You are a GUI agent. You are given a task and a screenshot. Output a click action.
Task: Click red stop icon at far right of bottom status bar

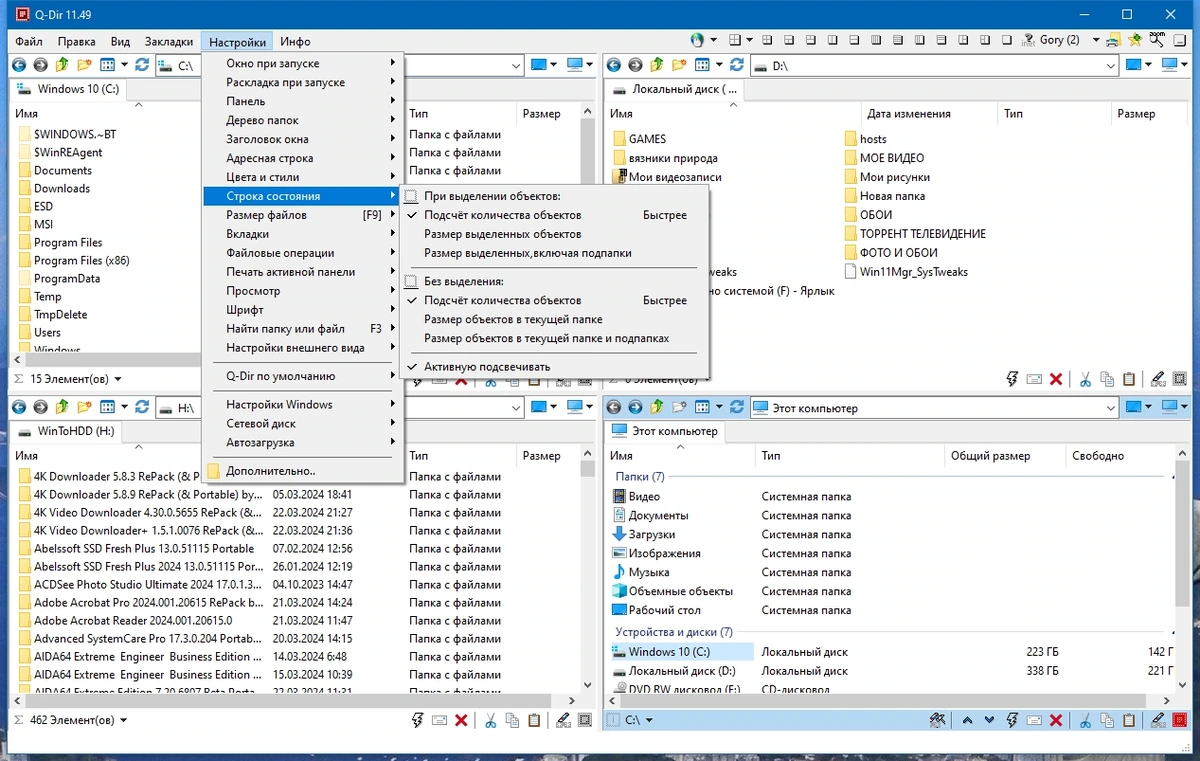(1180, 720)
